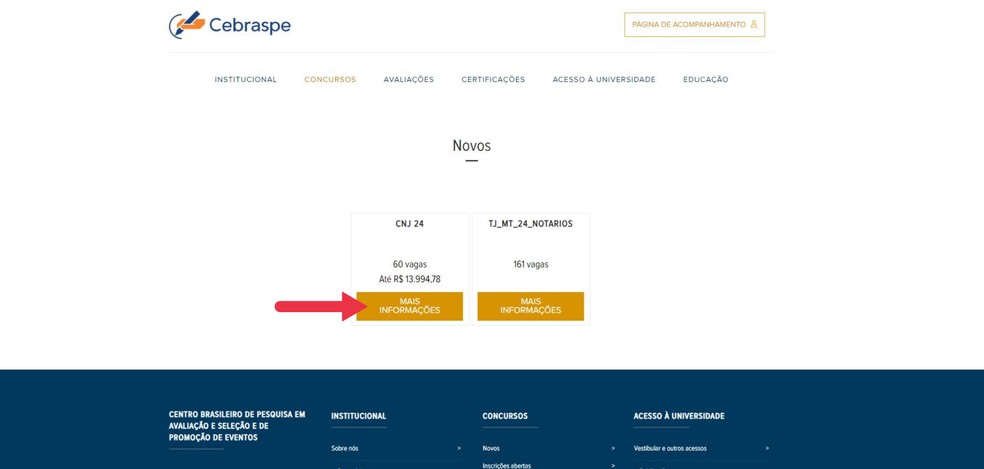The image size is (984, 469).
Task: Click the footer 'Concursos' column heading
Action: pyautogui.click(x=505, y=416)
